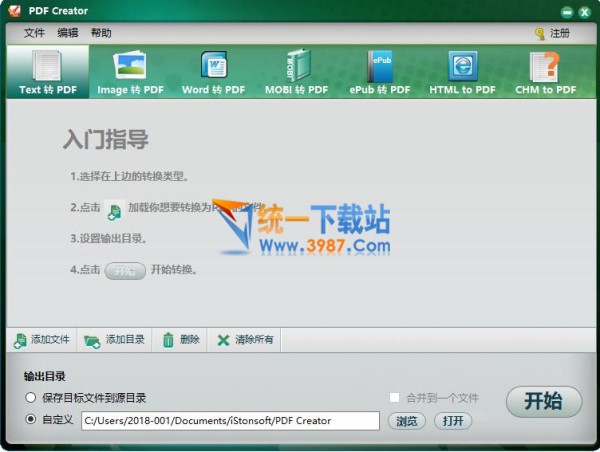600x452 pixels.
Task: Click the 添加文件 add file button
Action: [42, 340]
